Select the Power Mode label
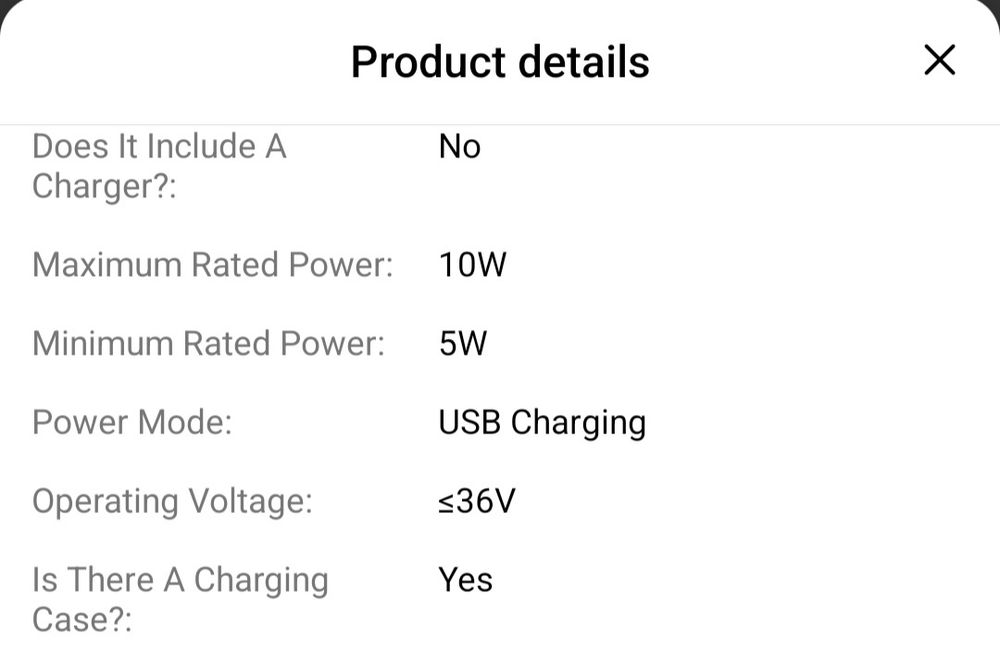 132,422
